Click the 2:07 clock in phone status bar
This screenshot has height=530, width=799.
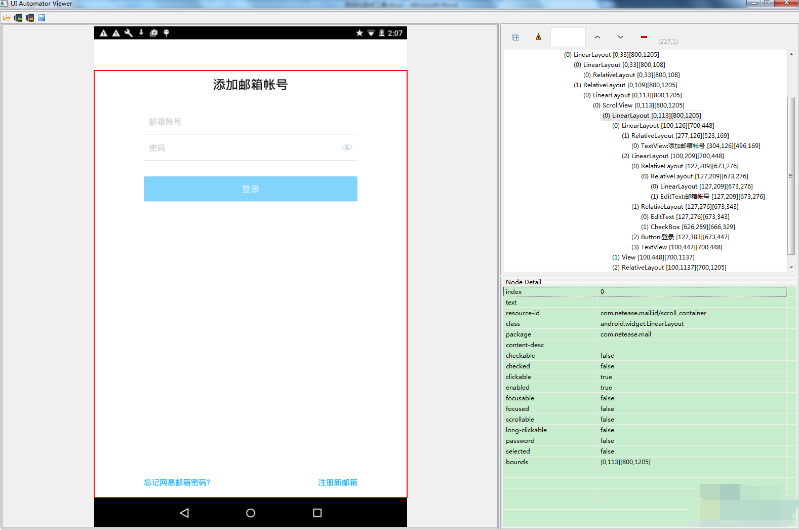click(x=395, y=33)
